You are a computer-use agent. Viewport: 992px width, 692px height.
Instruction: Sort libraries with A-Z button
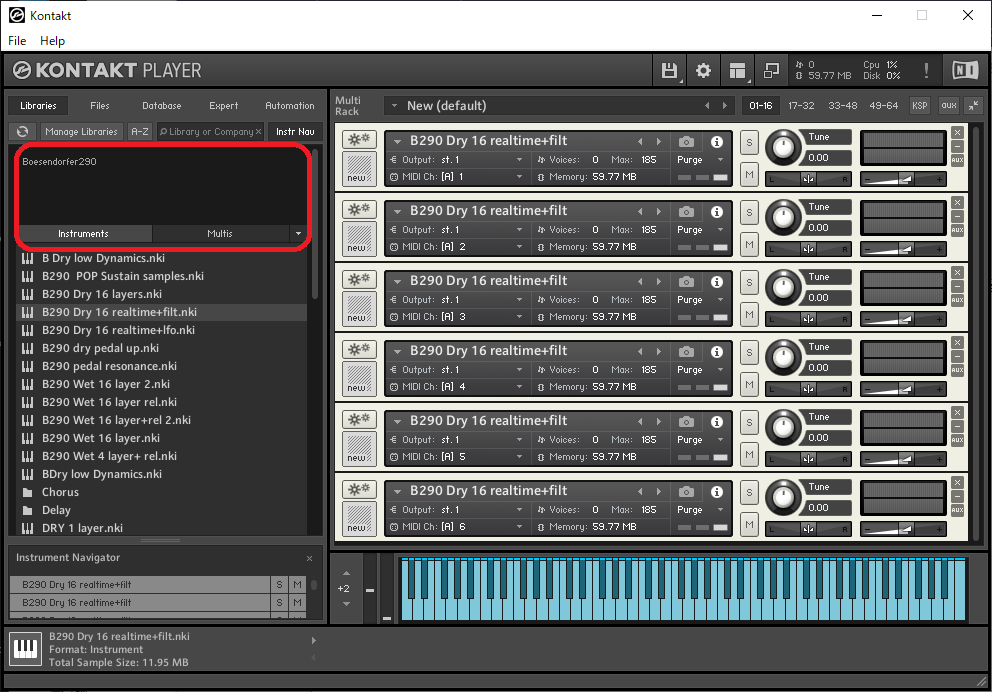pos(140,132)
